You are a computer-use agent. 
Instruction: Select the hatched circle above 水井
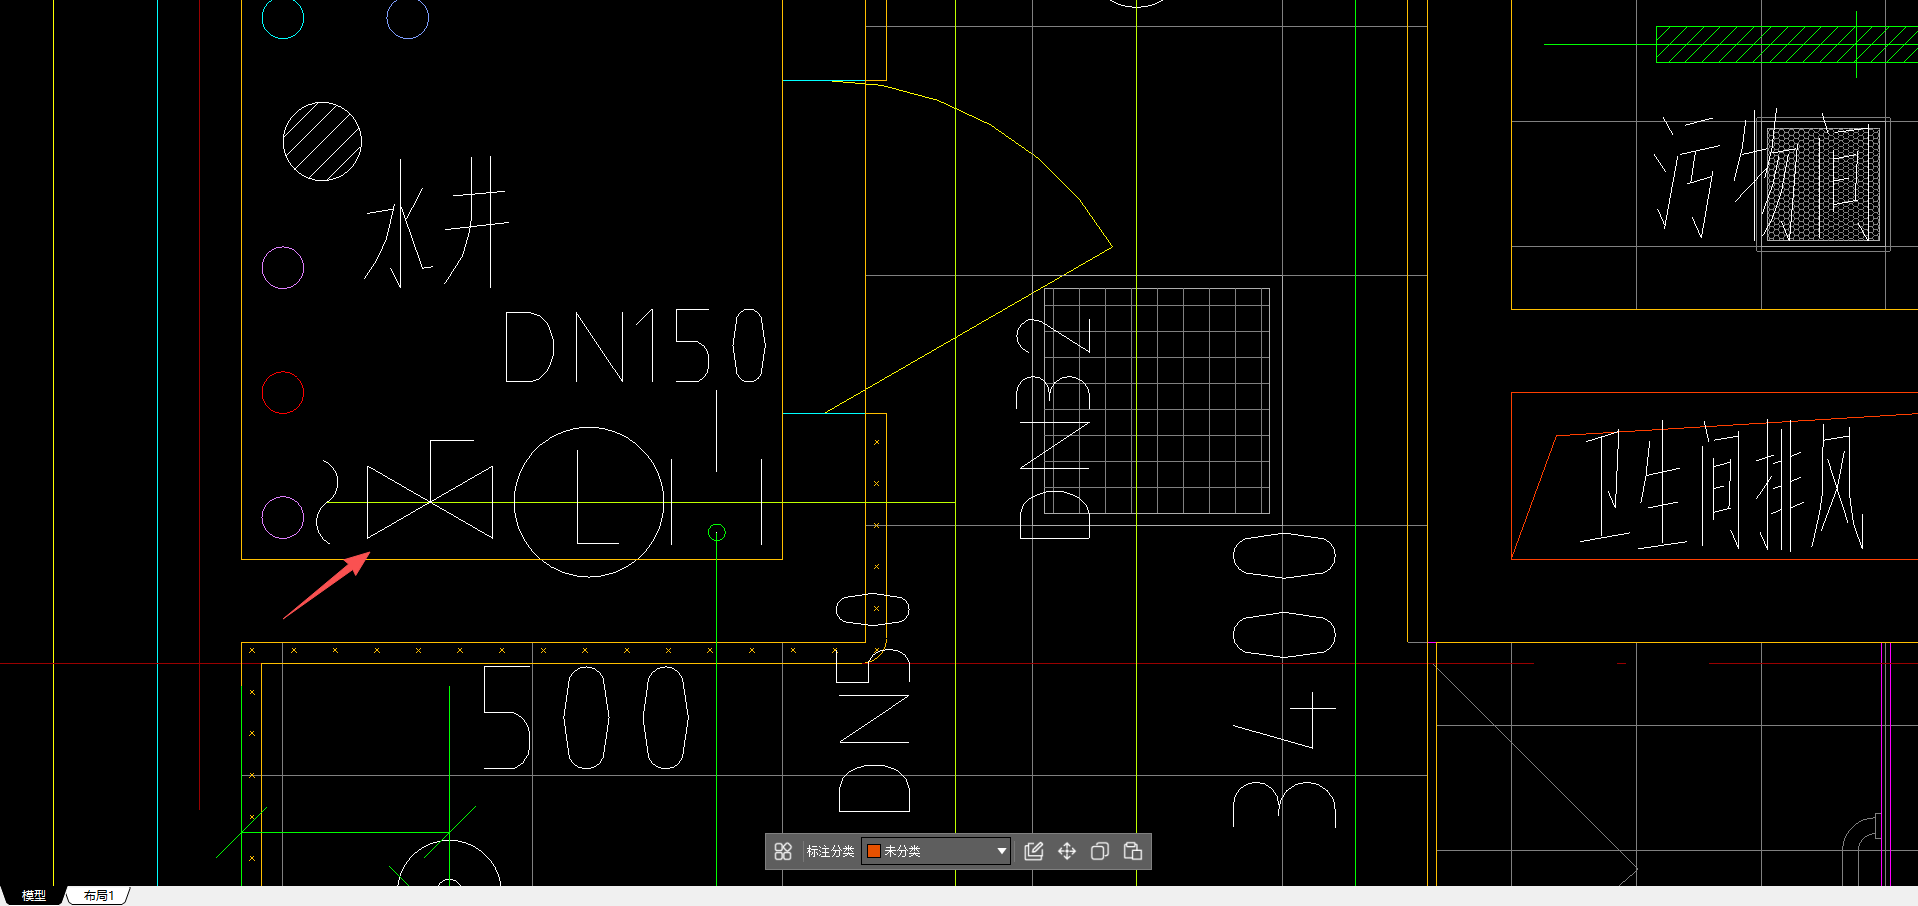[x=322, y=141]
